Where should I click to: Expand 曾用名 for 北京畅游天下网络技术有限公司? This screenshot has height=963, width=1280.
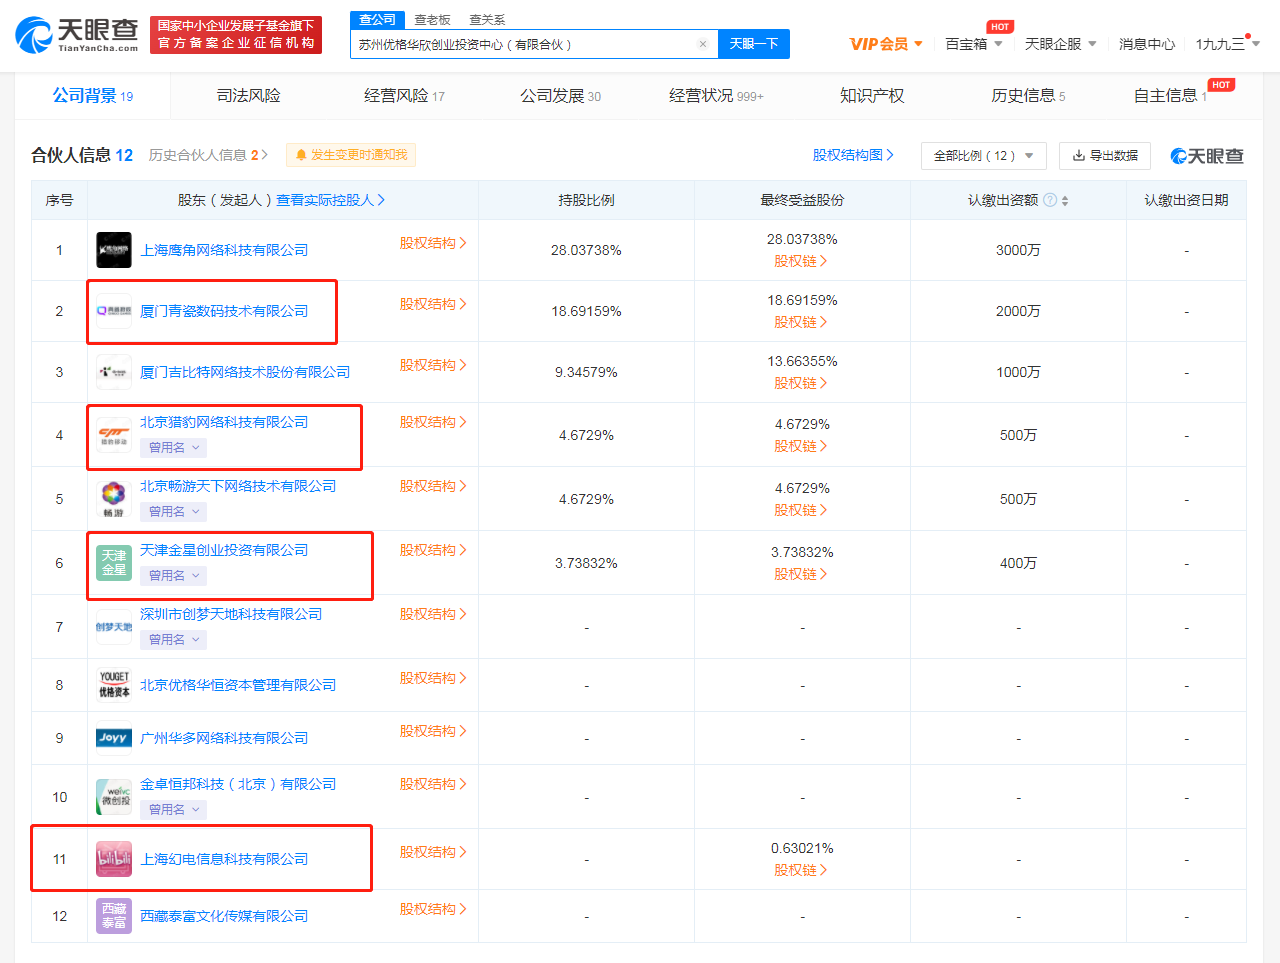(174, 512)
